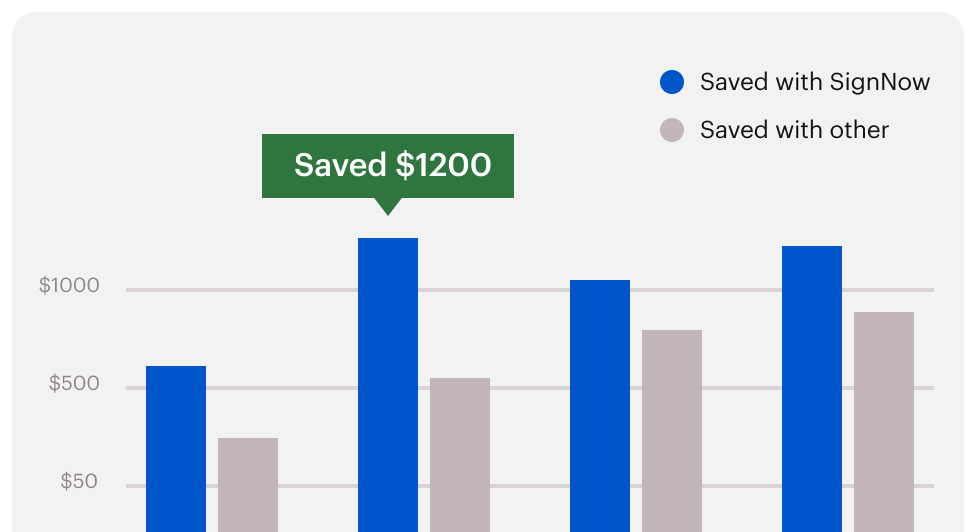The width and height of the screenshot is (976, 532).
Task: Click the second group's gray bar
Action: pos(460,454)
